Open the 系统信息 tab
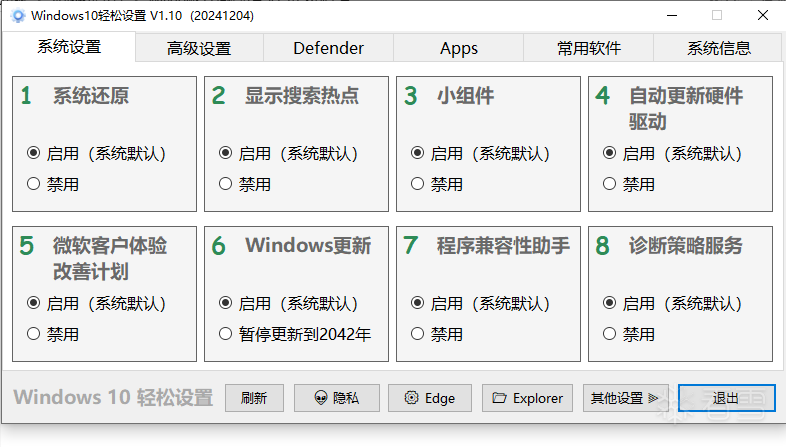 point(718,48)
